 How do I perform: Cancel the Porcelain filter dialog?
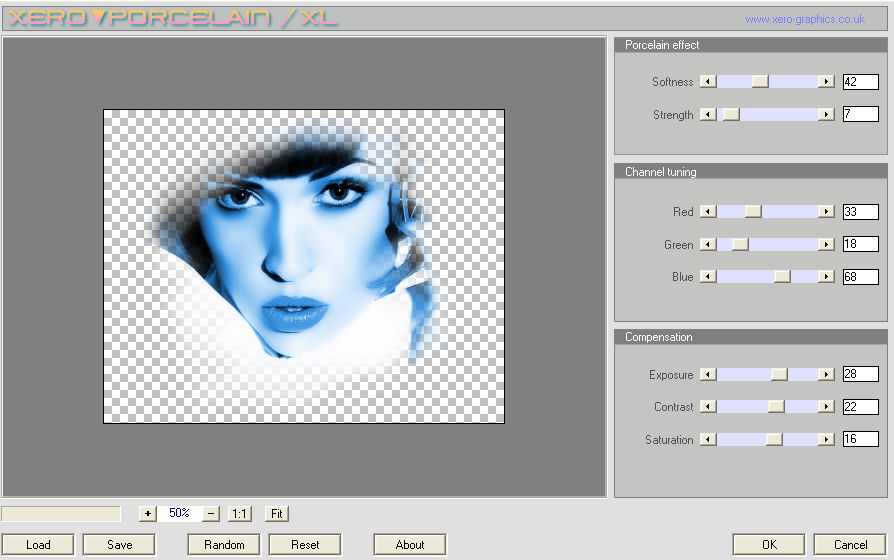tap(850, 545)
